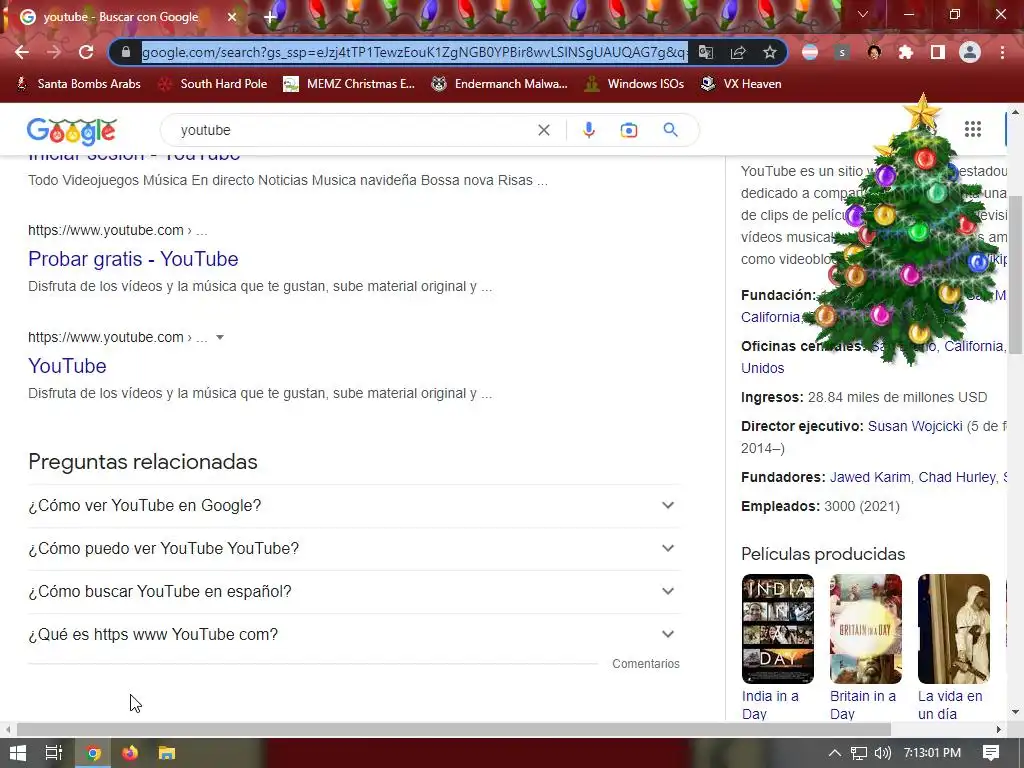Bookmark this page with the star icon
This screenshot has height=768, width=1024.
[770, 52]
